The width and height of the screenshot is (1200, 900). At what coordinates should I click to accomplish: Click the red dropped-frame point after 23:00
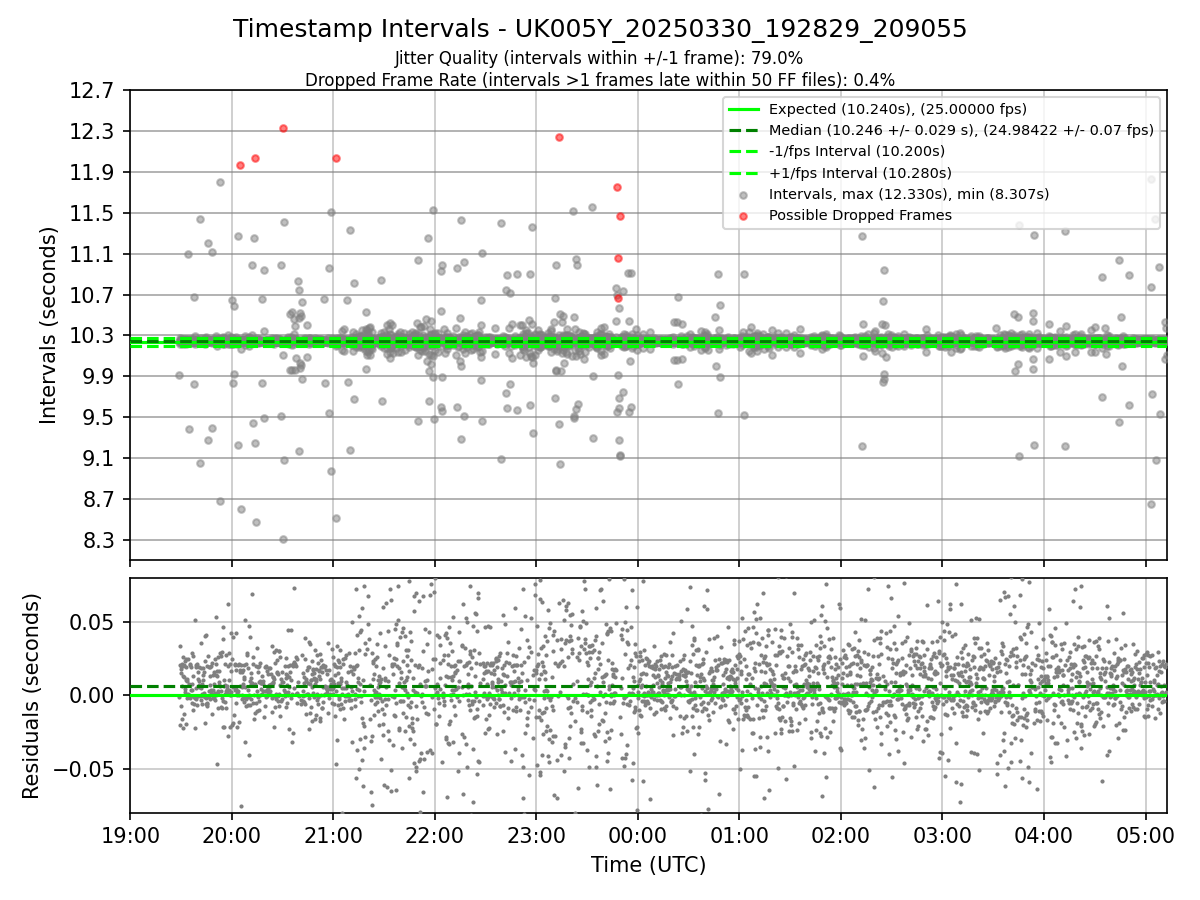559,137
